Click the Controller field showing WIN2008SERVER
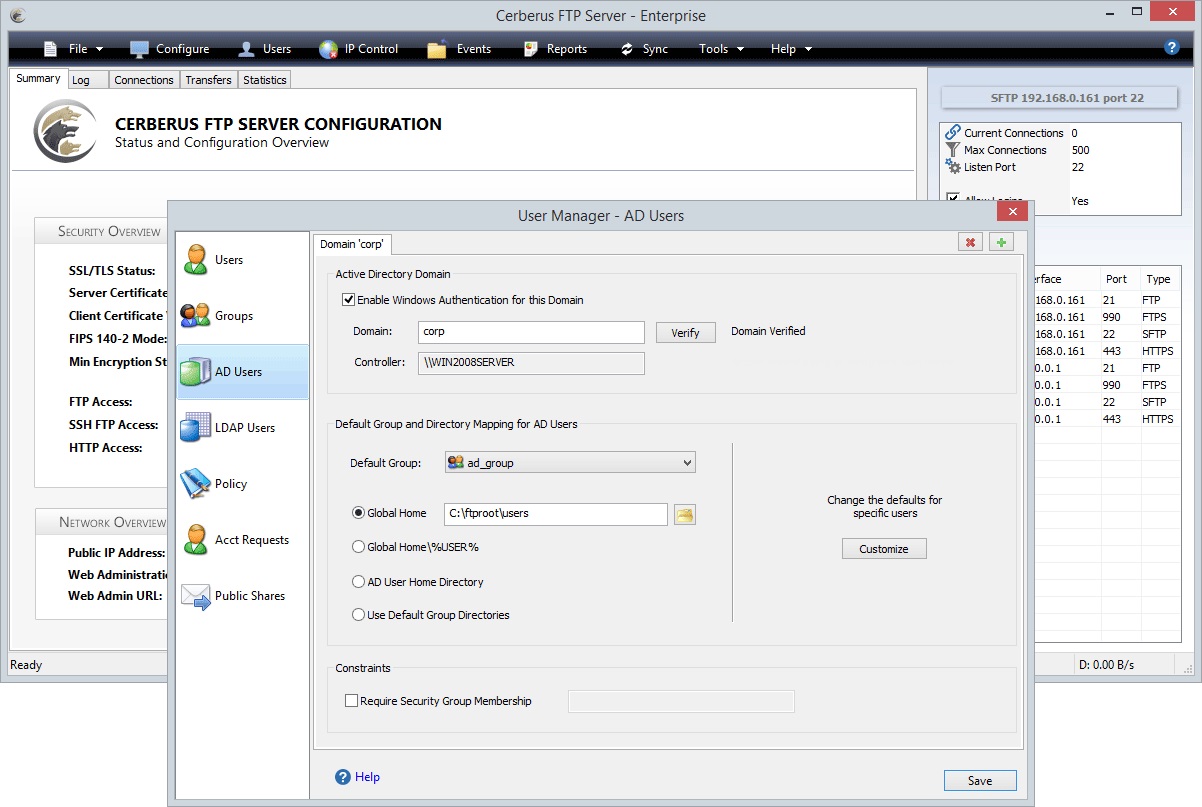This screenshot has height=807, width=1202. click(531, 363)
